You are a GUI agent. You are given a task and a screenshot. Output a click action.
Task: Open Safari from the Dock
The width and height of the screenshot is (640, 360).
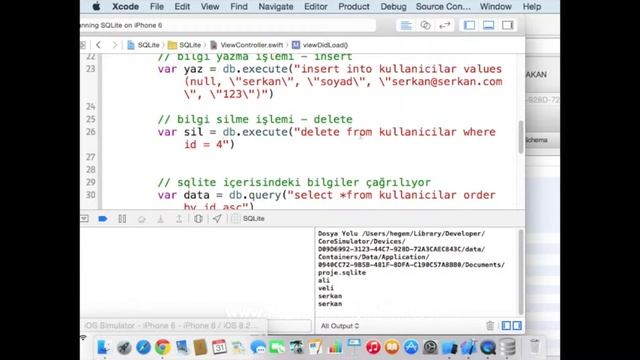[x=143, y=347]
